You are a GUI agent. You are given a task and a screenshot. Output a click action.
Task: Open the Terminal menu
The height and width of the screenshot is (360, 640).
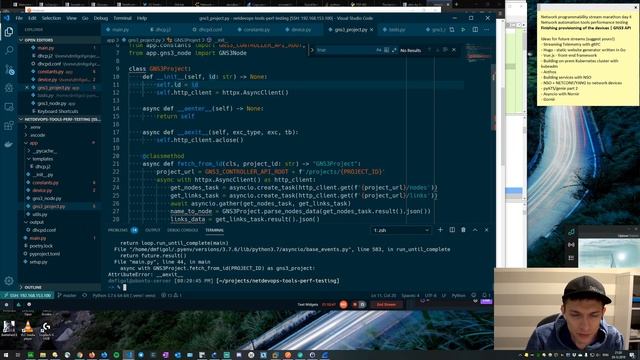(122, 18)
